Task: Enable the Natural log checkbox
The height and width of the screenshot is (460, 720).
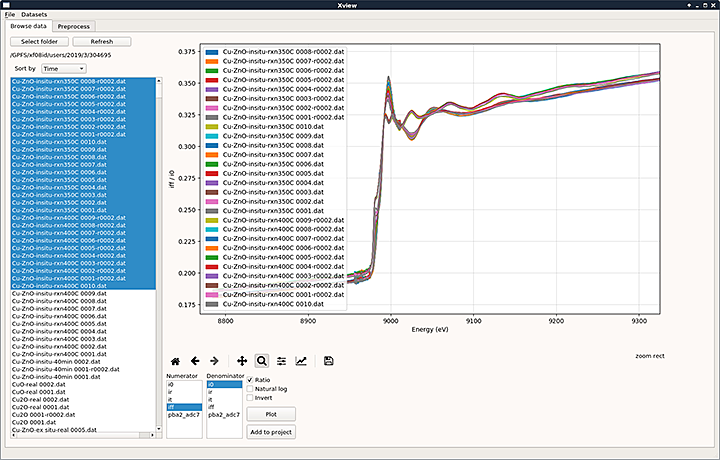Action: (x=251, y=389)
